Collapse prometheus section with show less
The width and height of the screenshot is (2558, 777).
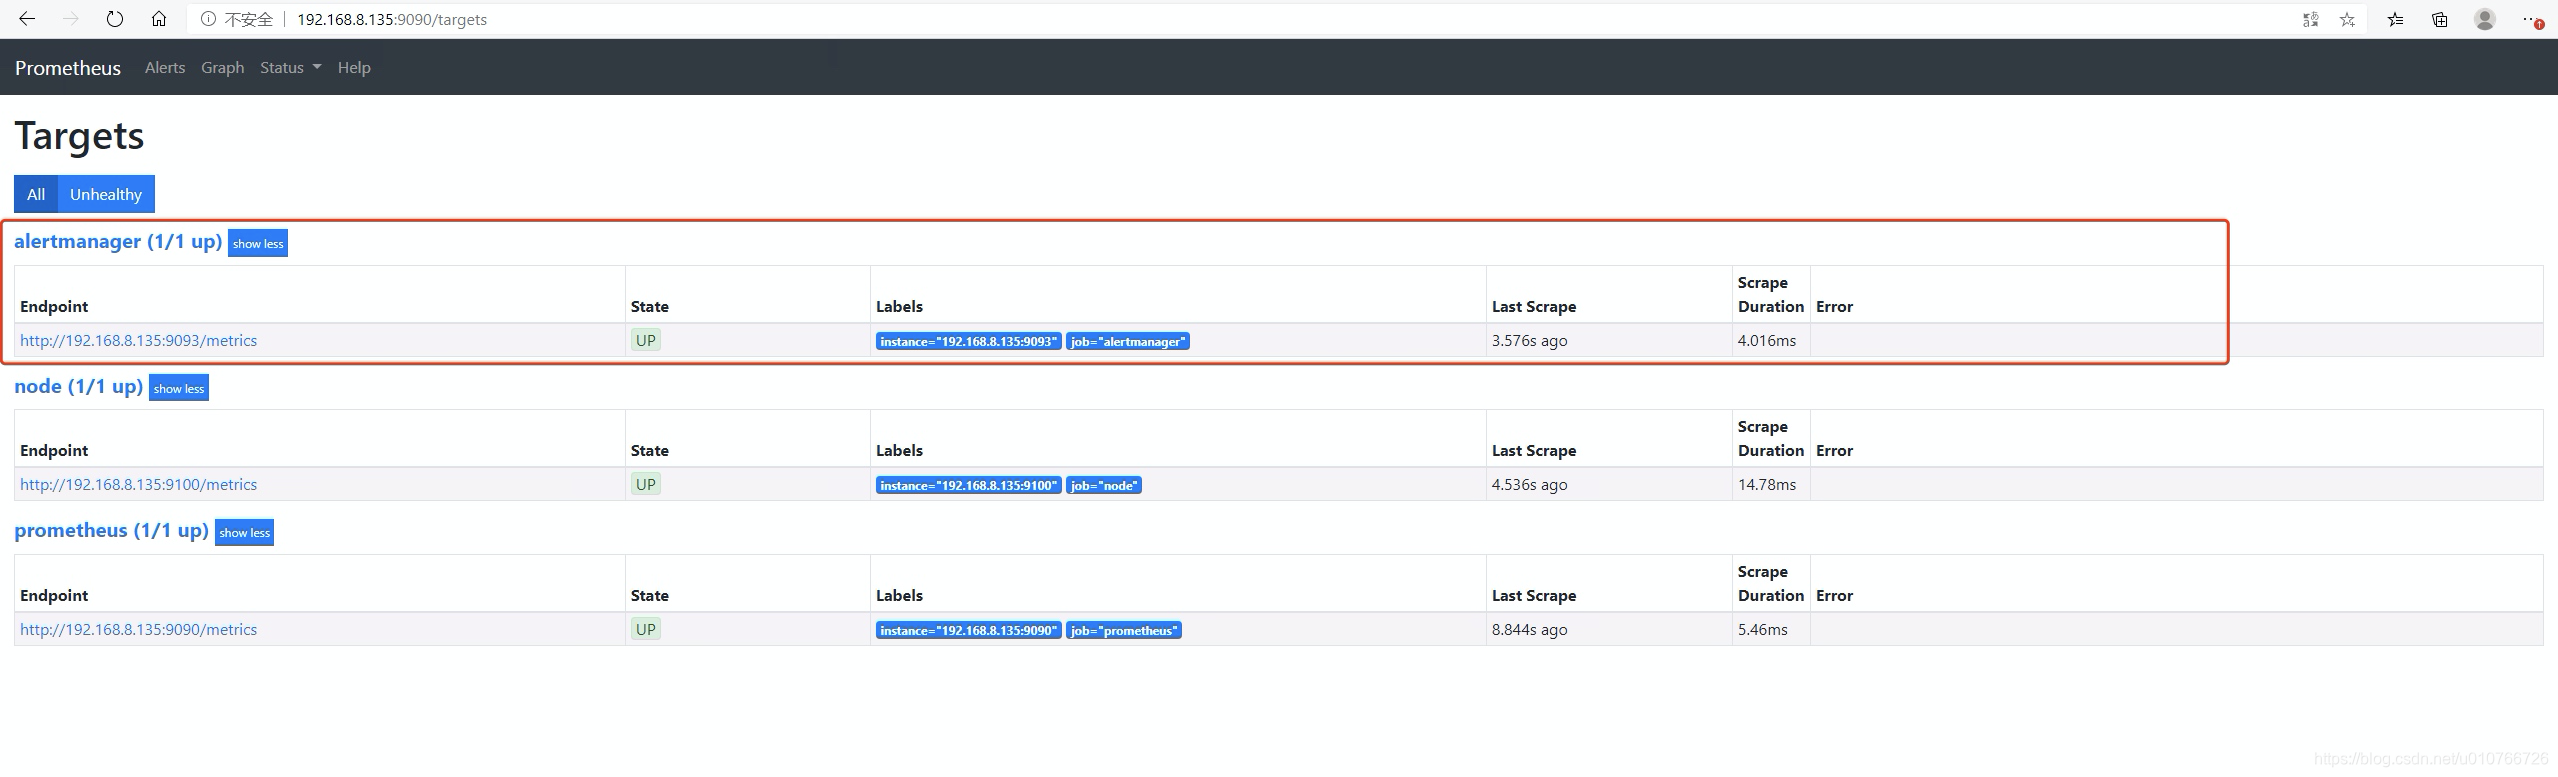click(244, 532)
